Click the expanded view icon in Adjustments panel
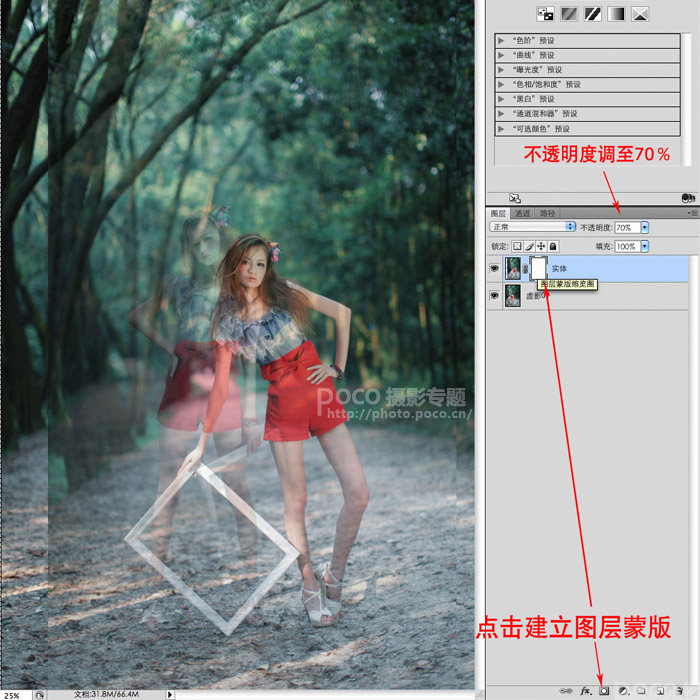The height and width of the screenshot is (700, 700). [515, 198]
